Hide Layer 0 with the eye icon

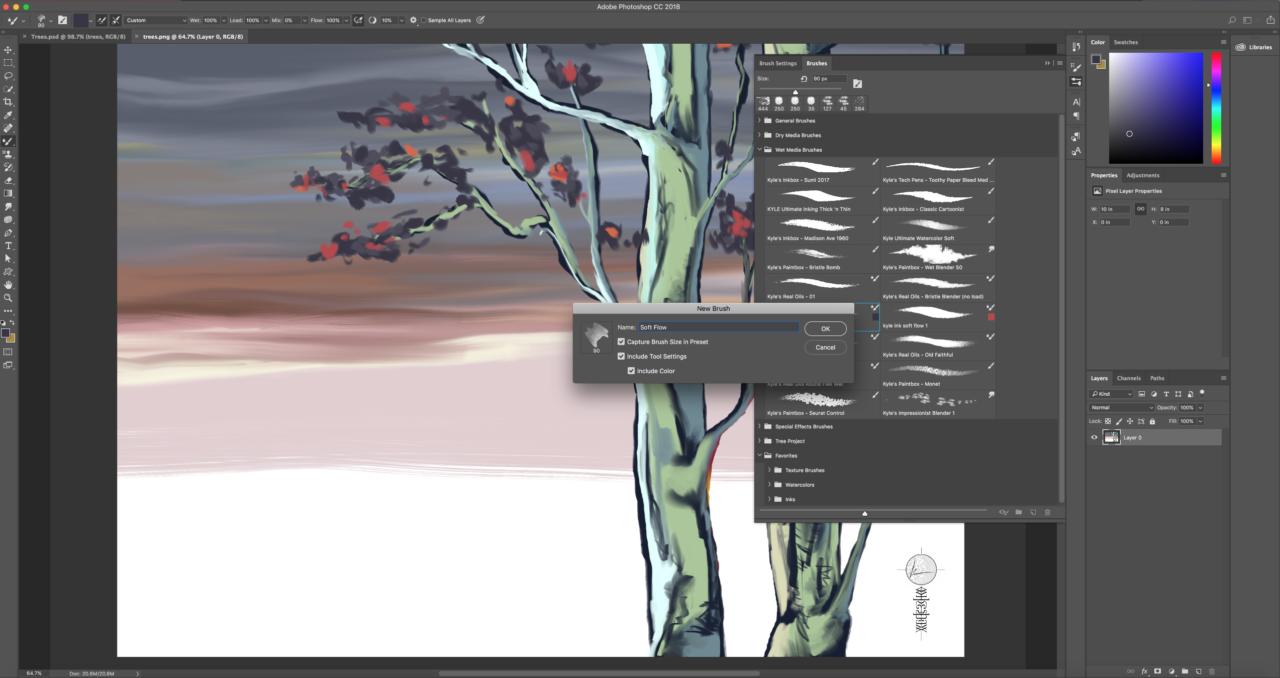(x=1094, y=437)
